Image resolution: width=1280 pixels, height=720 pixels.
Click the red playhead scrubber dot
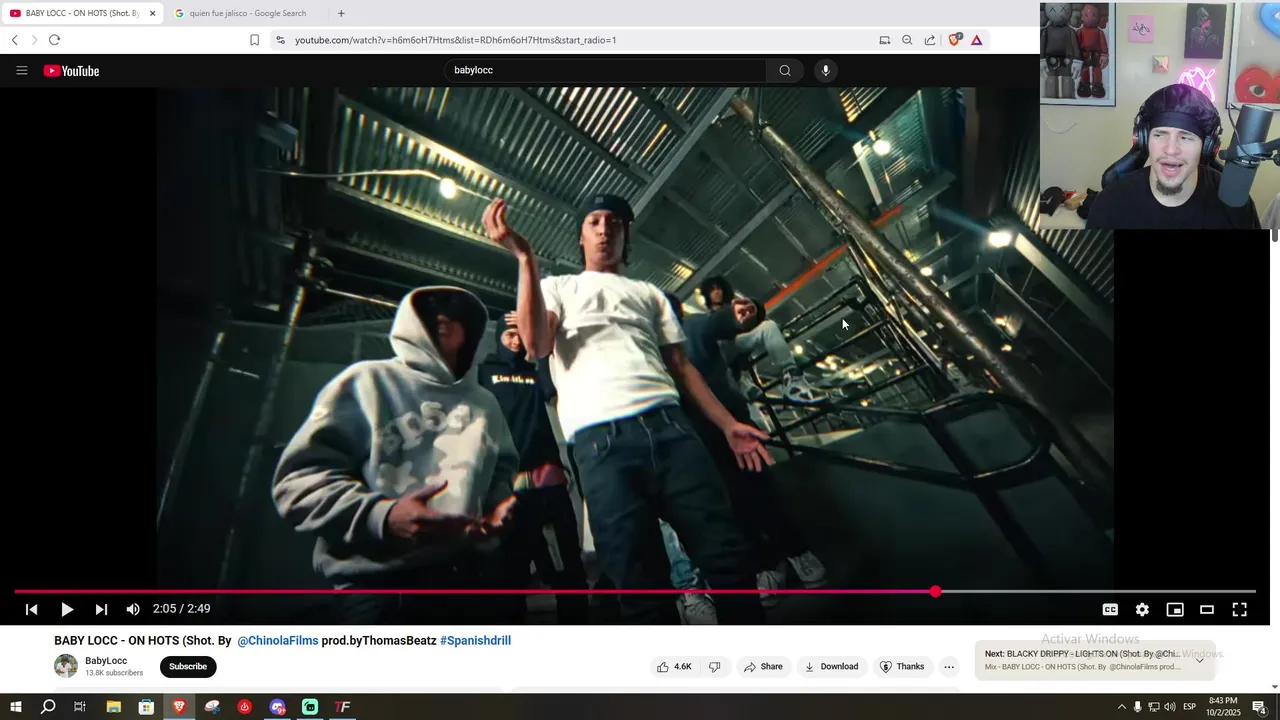935,592
